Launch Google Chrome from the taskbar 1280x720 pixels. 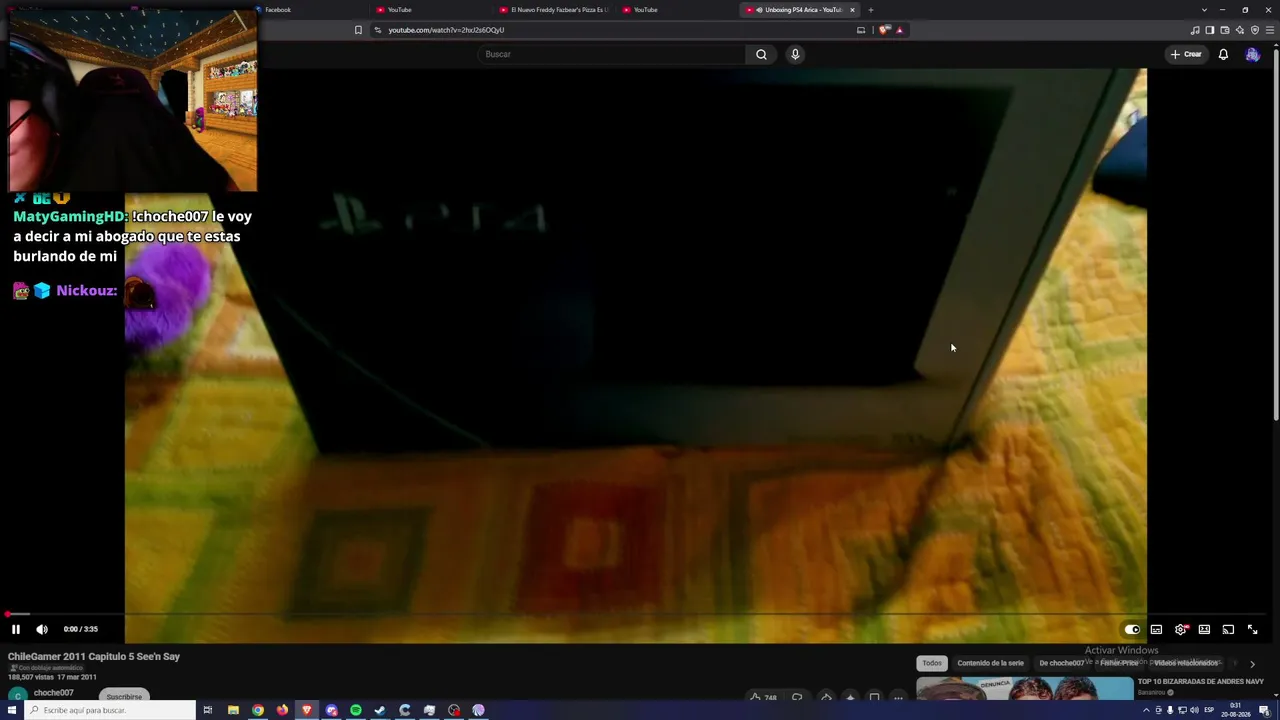click(258, 710)
